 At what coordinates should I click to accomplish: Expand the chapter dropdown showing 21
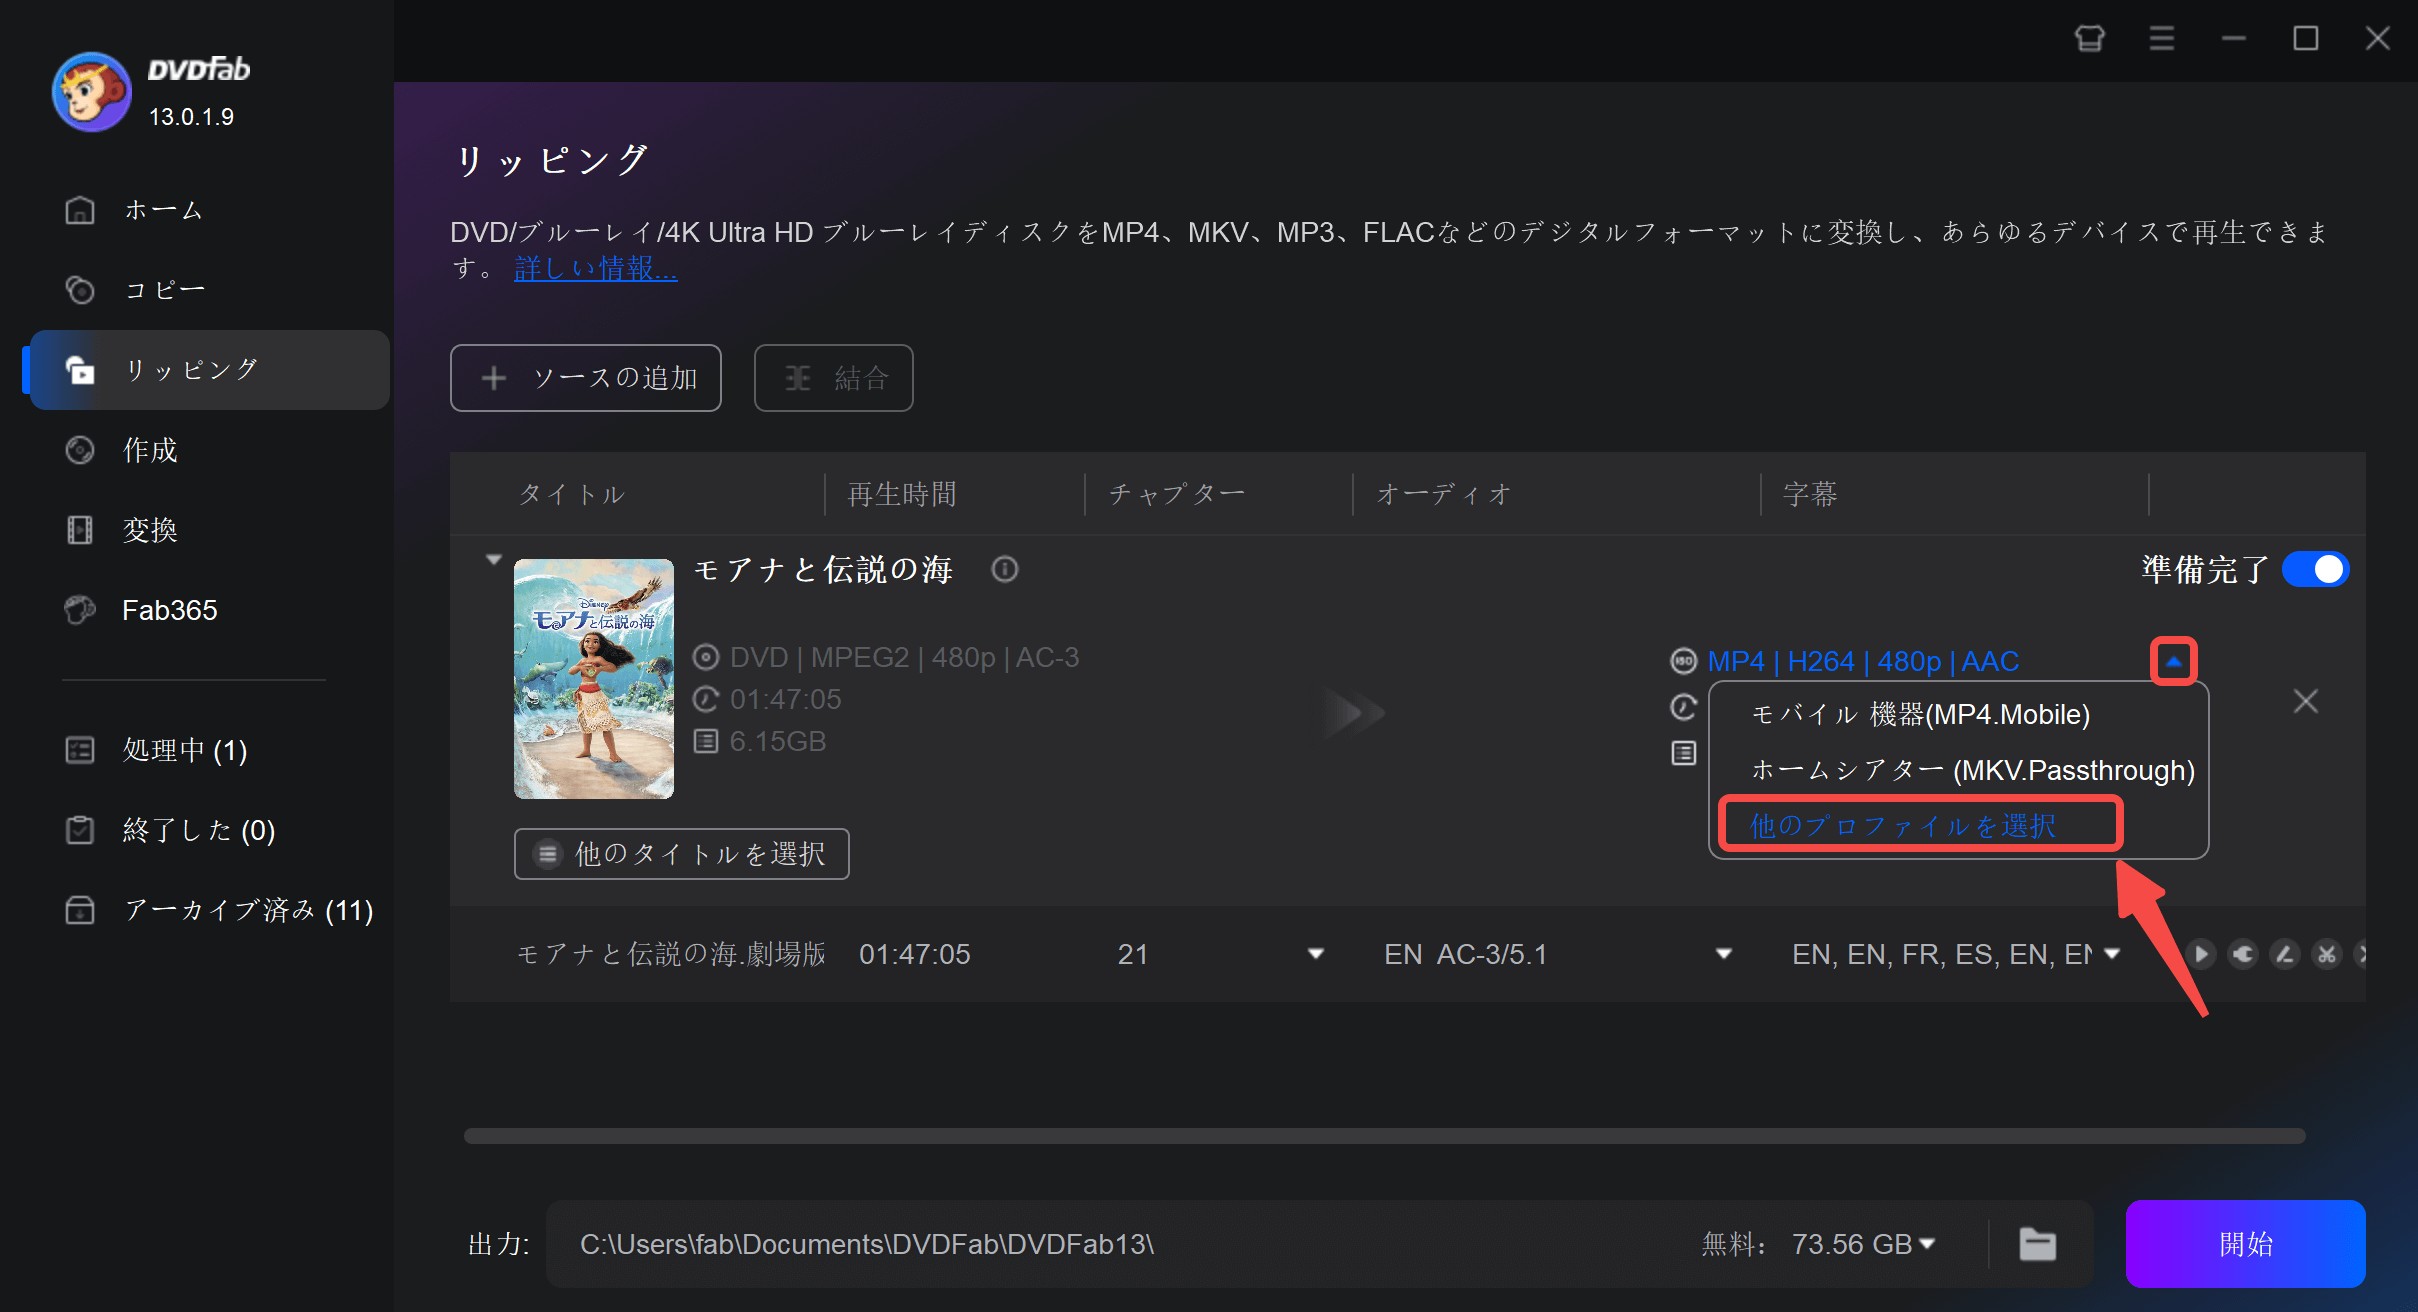point(1316,954)
